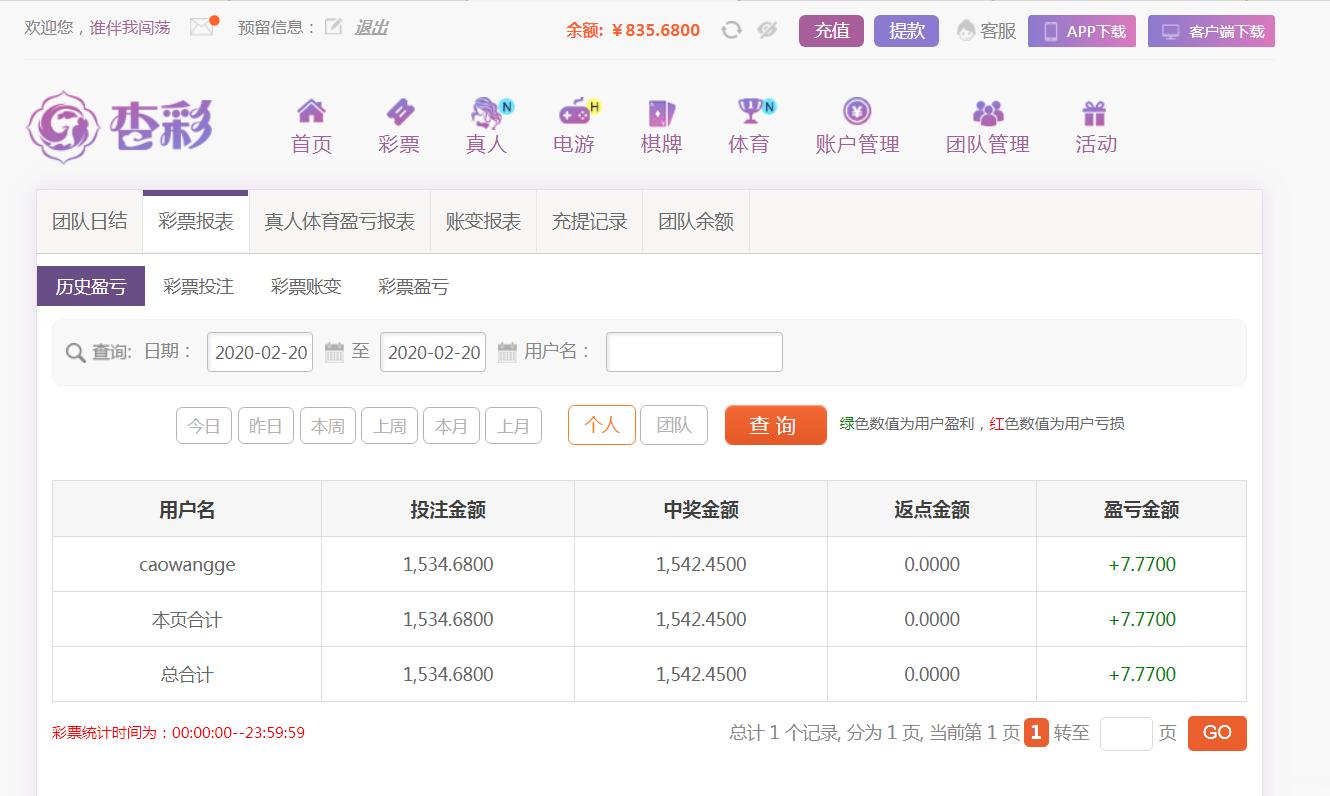
Task: Switch to the 账变报表 tab
Action: 483,222
